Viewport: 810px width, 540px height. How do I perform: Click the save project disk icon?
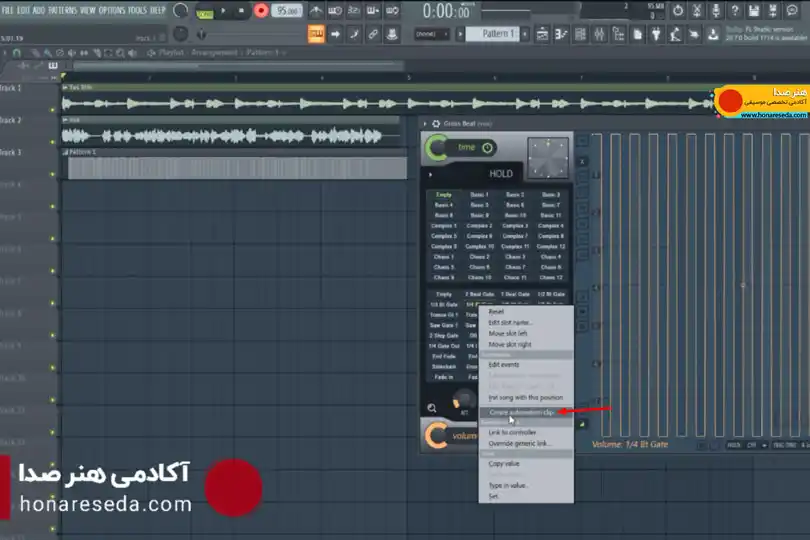click(754, 10)
